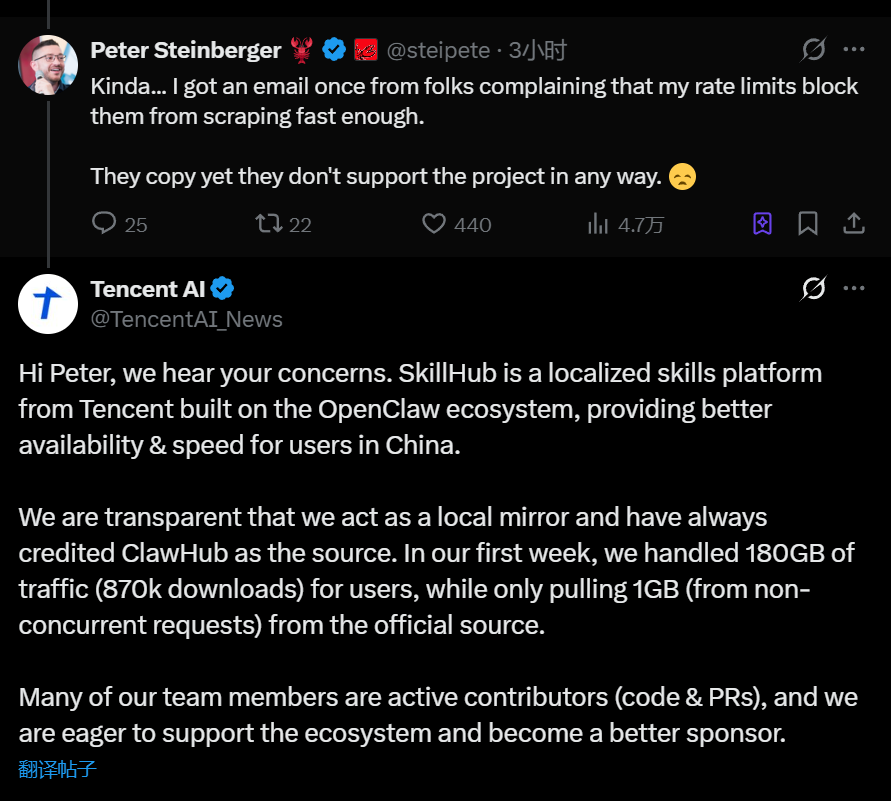Open more options on Tencent AI post
Viewport: 891px width, 801px height.
pyautogui.click(x=854, y=289)
